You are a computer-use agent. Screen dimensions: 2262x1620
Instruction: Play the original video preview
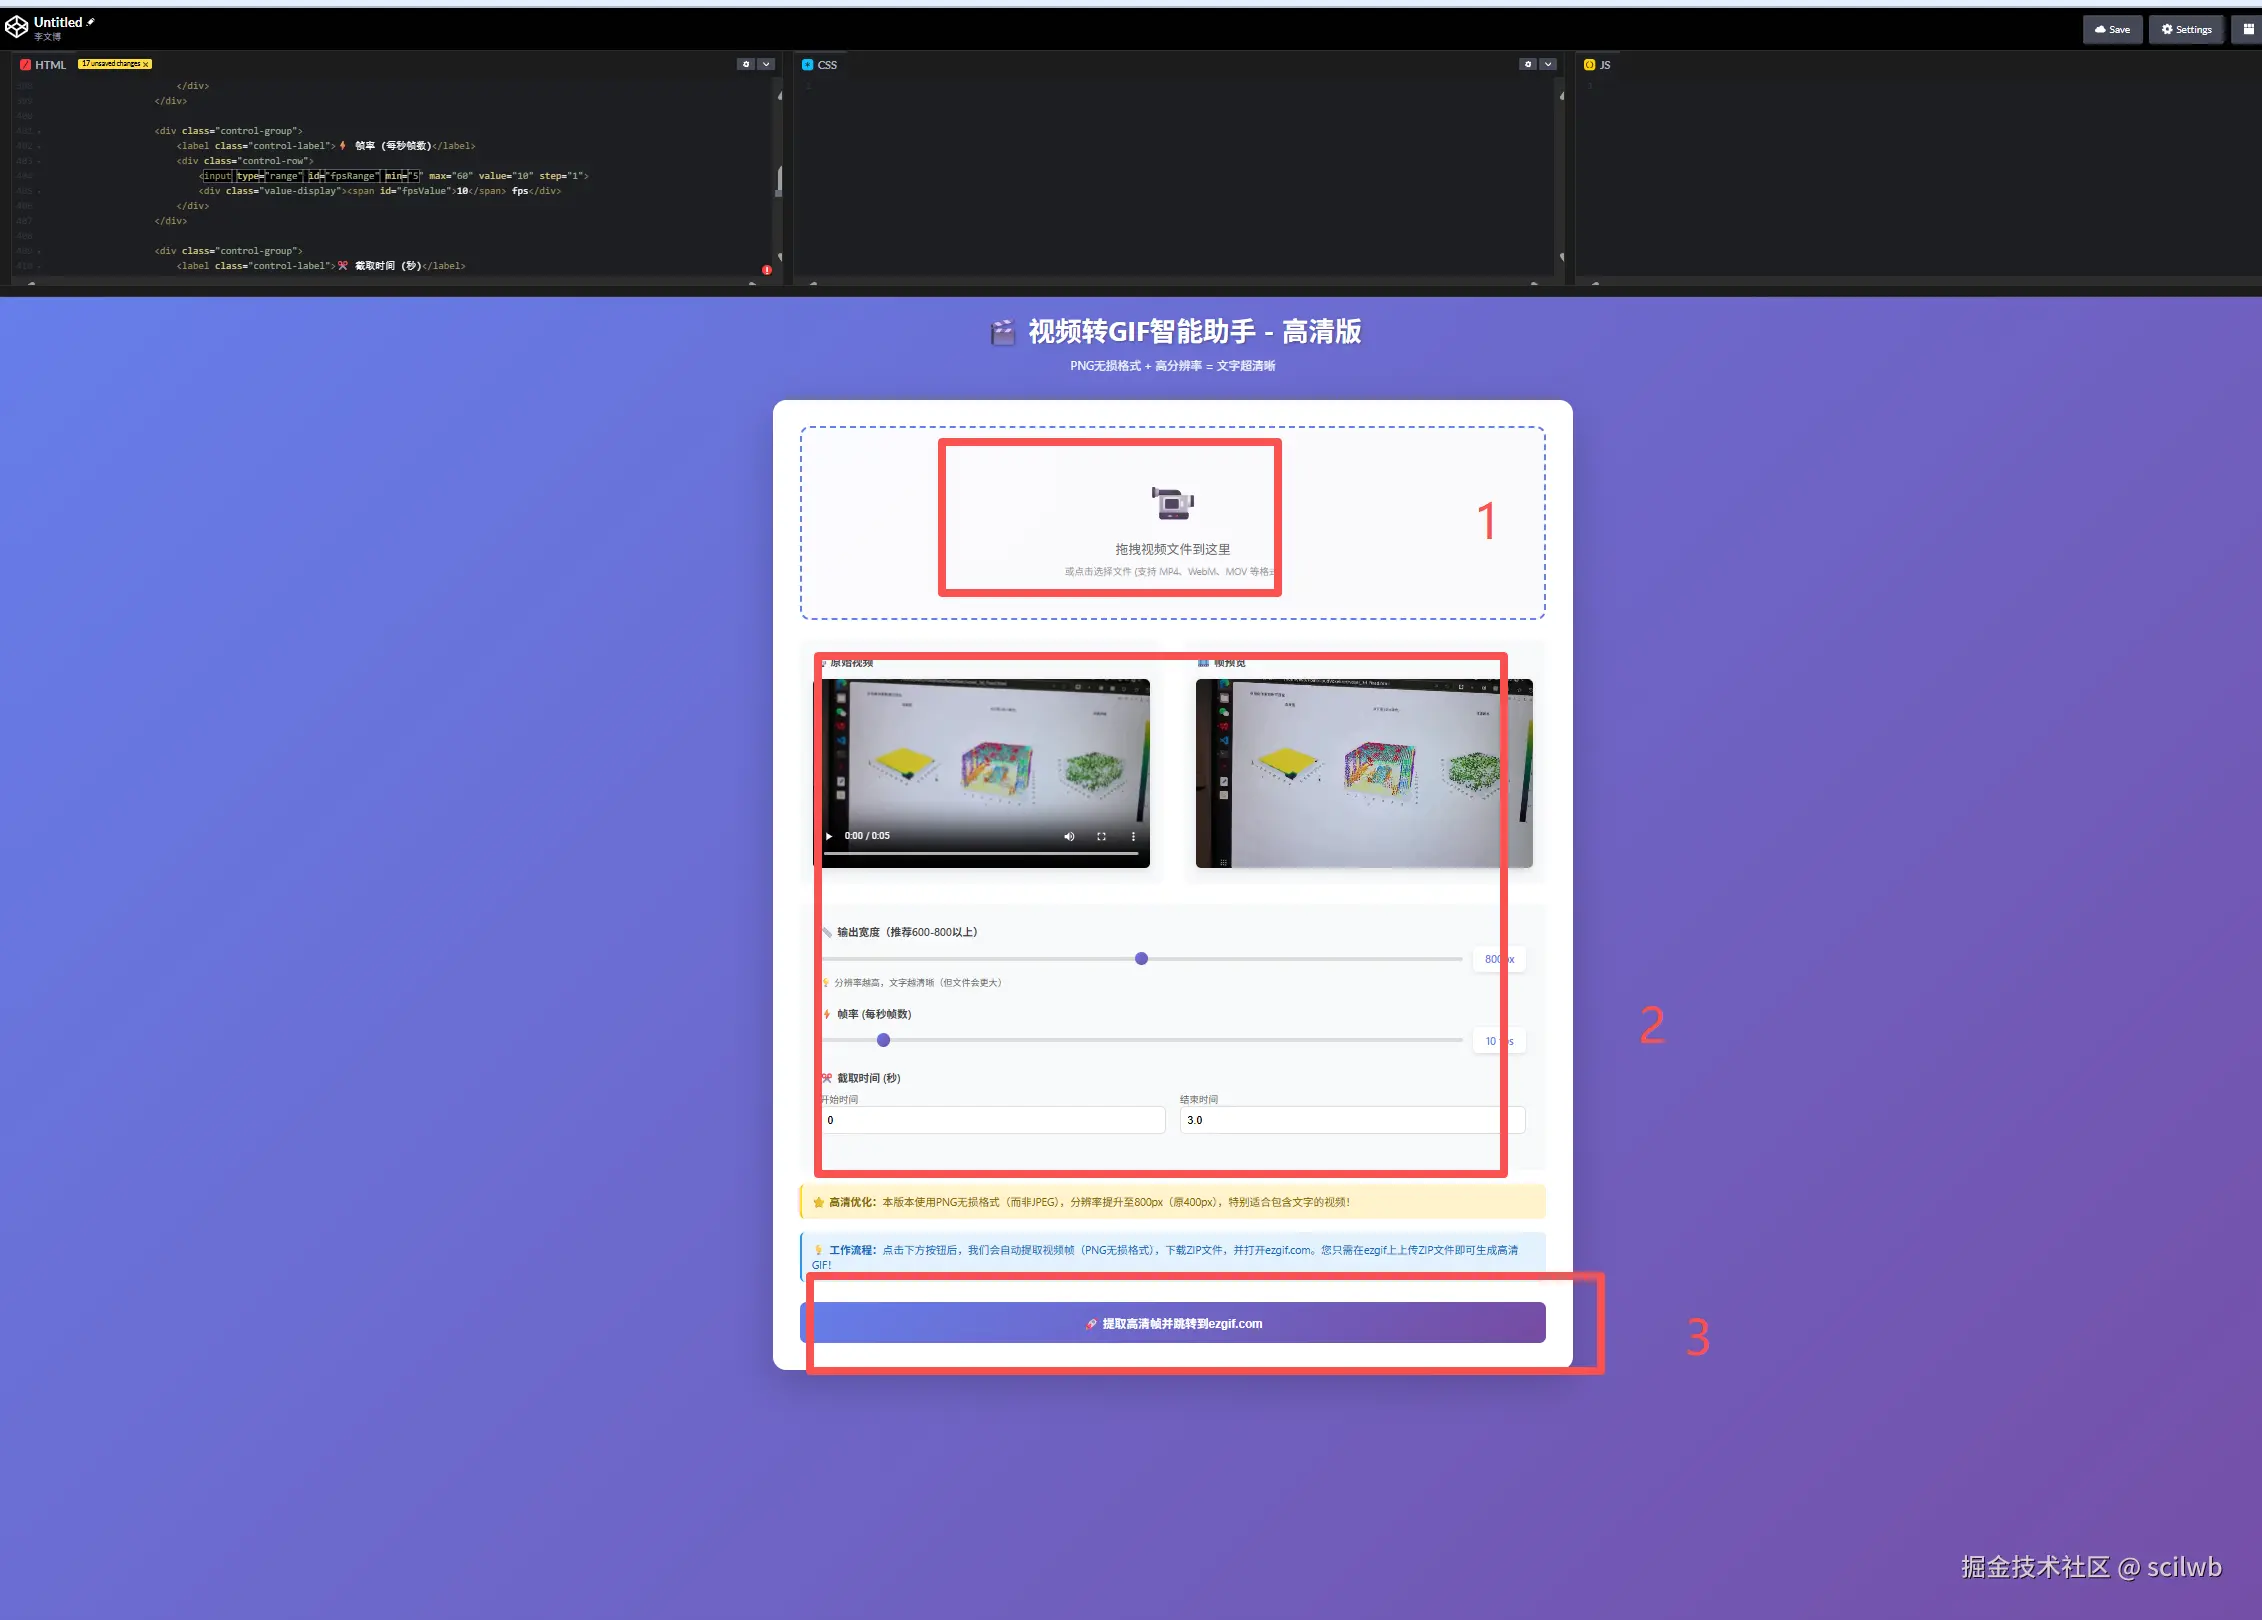pos(829,836)
